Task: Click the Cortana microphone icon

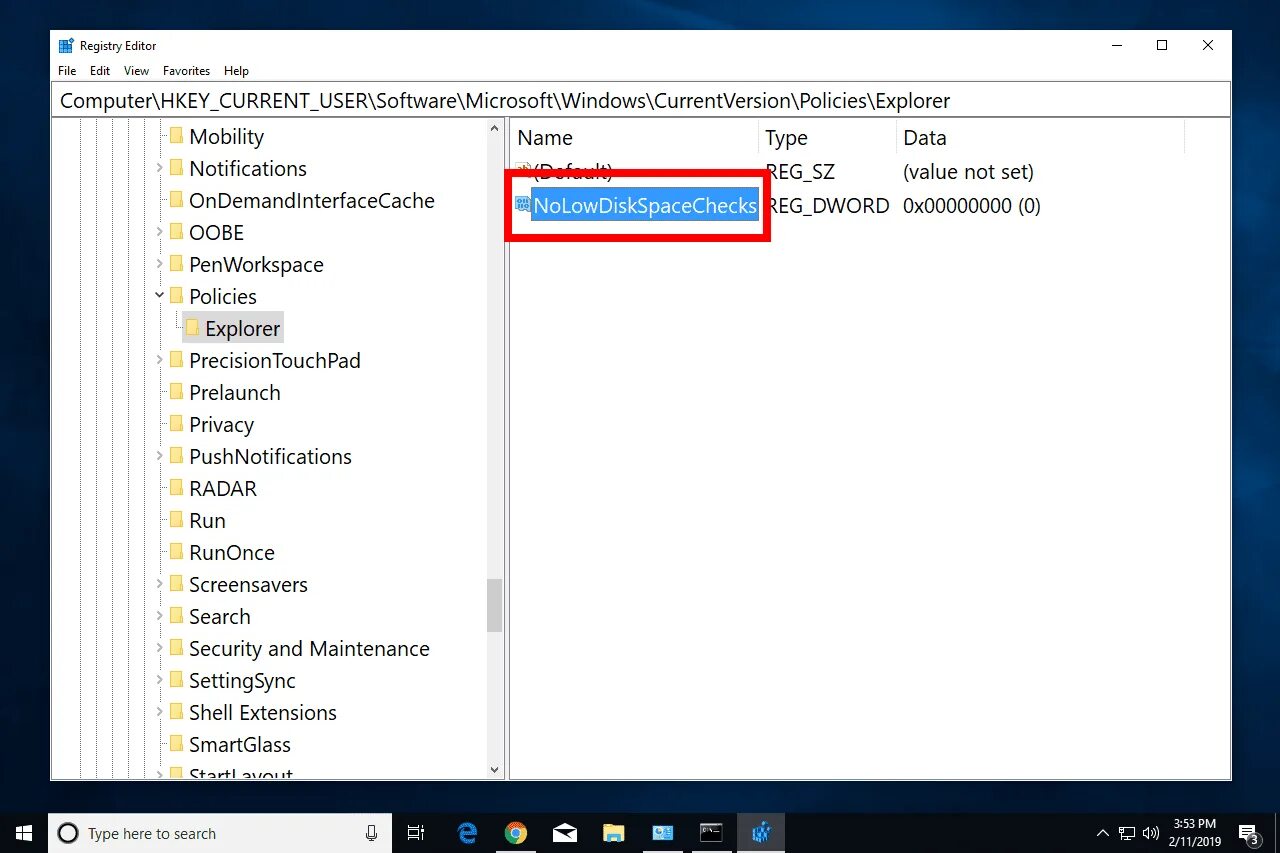Action: pos(371,833)
